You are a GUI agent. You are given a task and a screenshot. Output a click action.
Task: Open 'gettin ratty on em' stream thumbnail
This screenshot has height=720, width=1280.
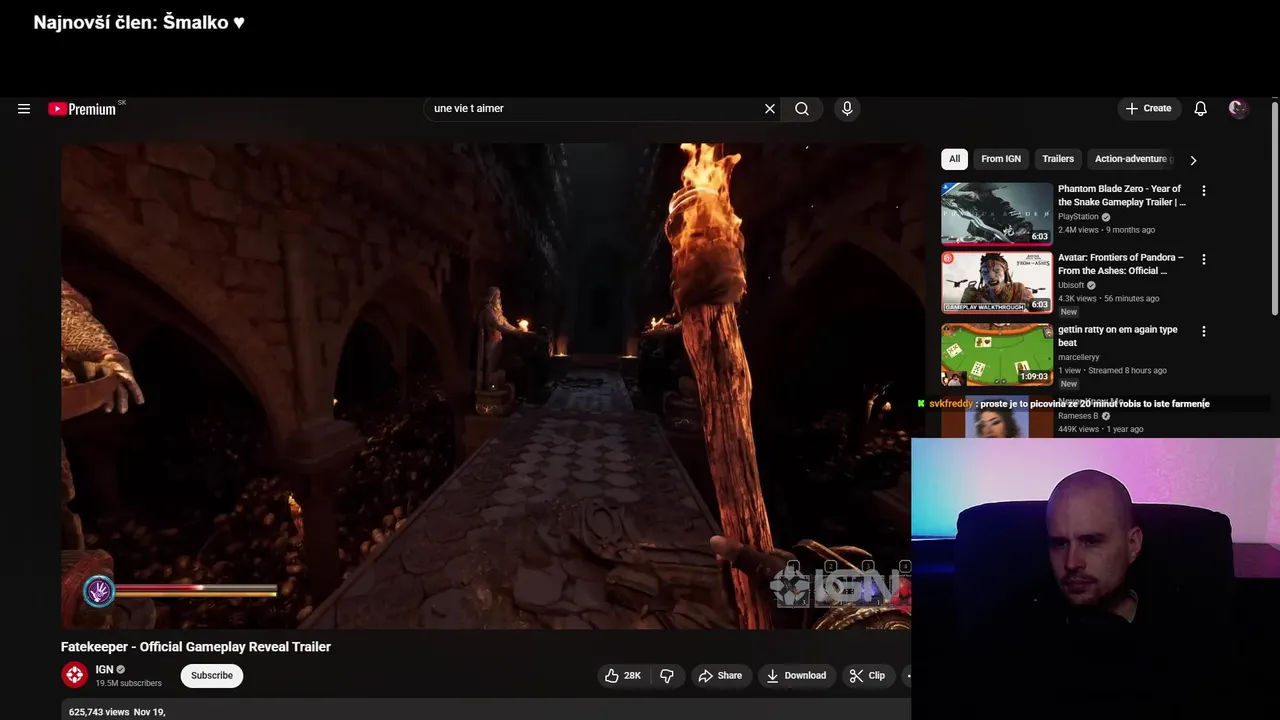(997, 353)
